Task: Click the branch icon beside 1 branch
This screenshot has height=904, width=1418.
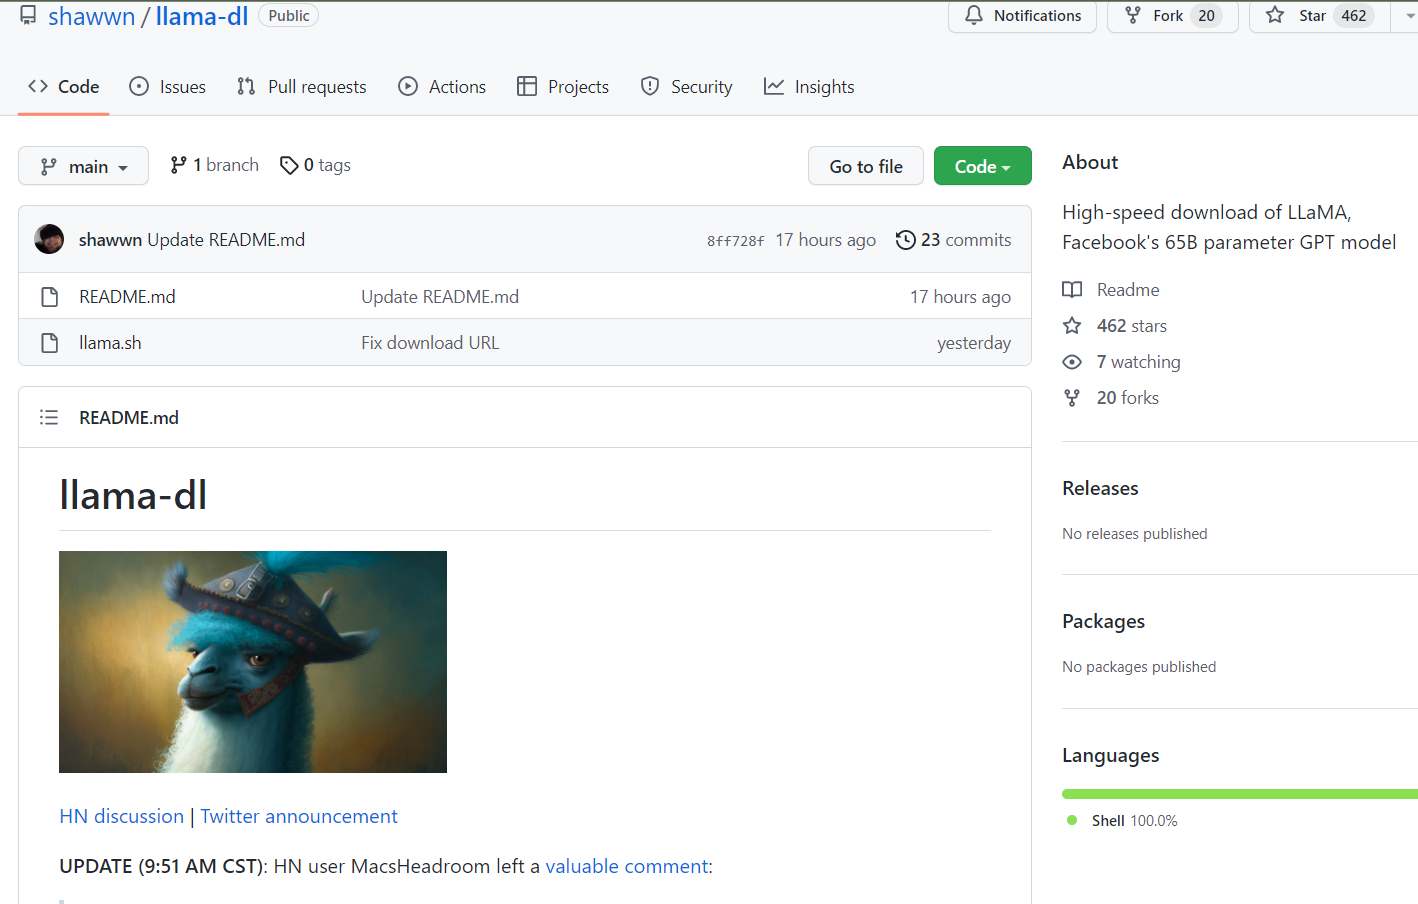Action: click(x=178, y=165)
